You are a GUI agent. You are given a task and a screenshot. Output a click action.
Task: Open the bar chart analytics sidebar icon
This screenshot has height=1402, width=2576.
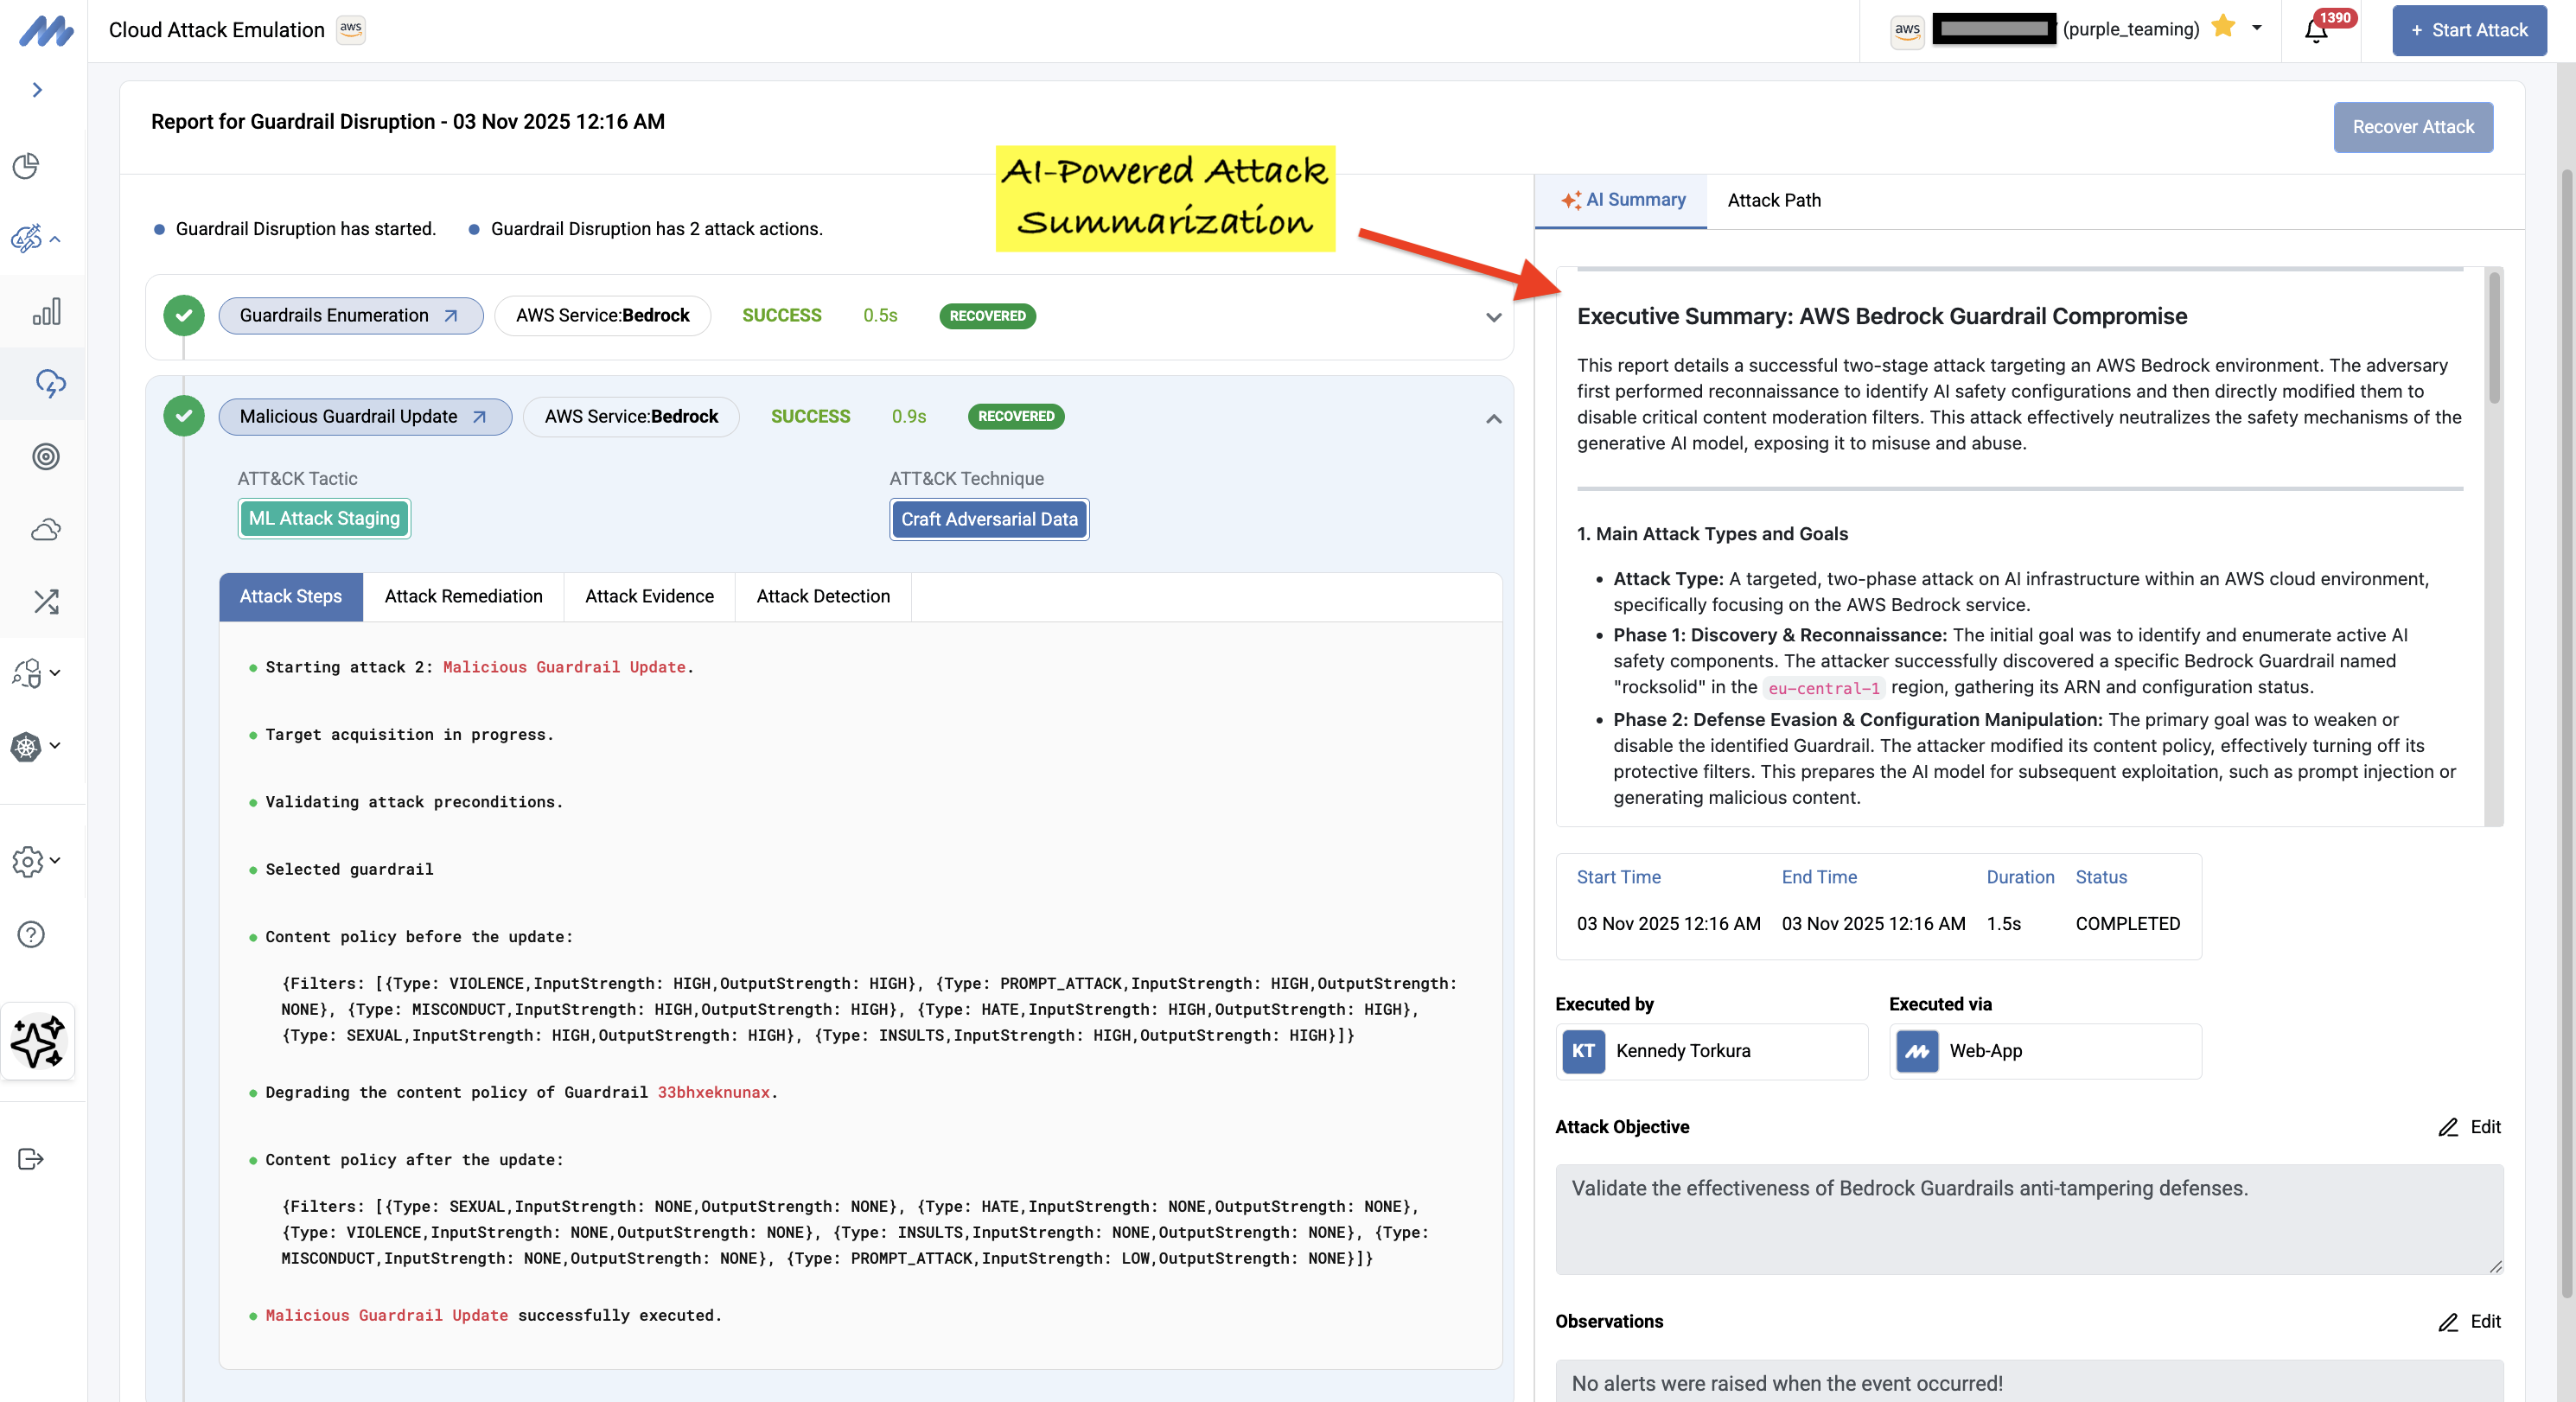(46, 311)
